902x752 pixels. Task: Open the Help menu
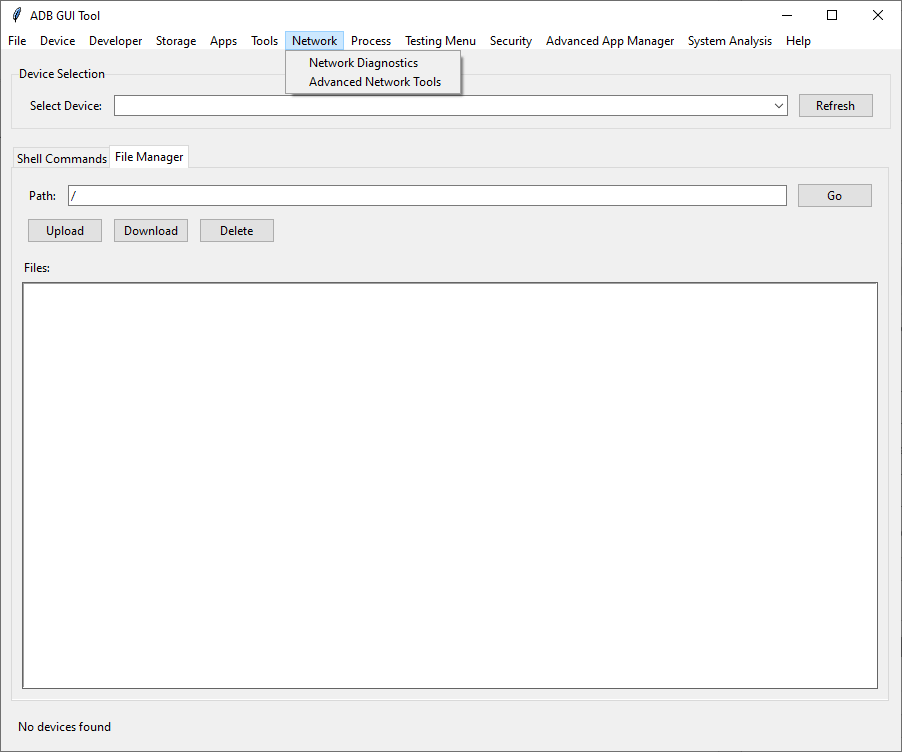pyautogui.click(x=798, y=41)
